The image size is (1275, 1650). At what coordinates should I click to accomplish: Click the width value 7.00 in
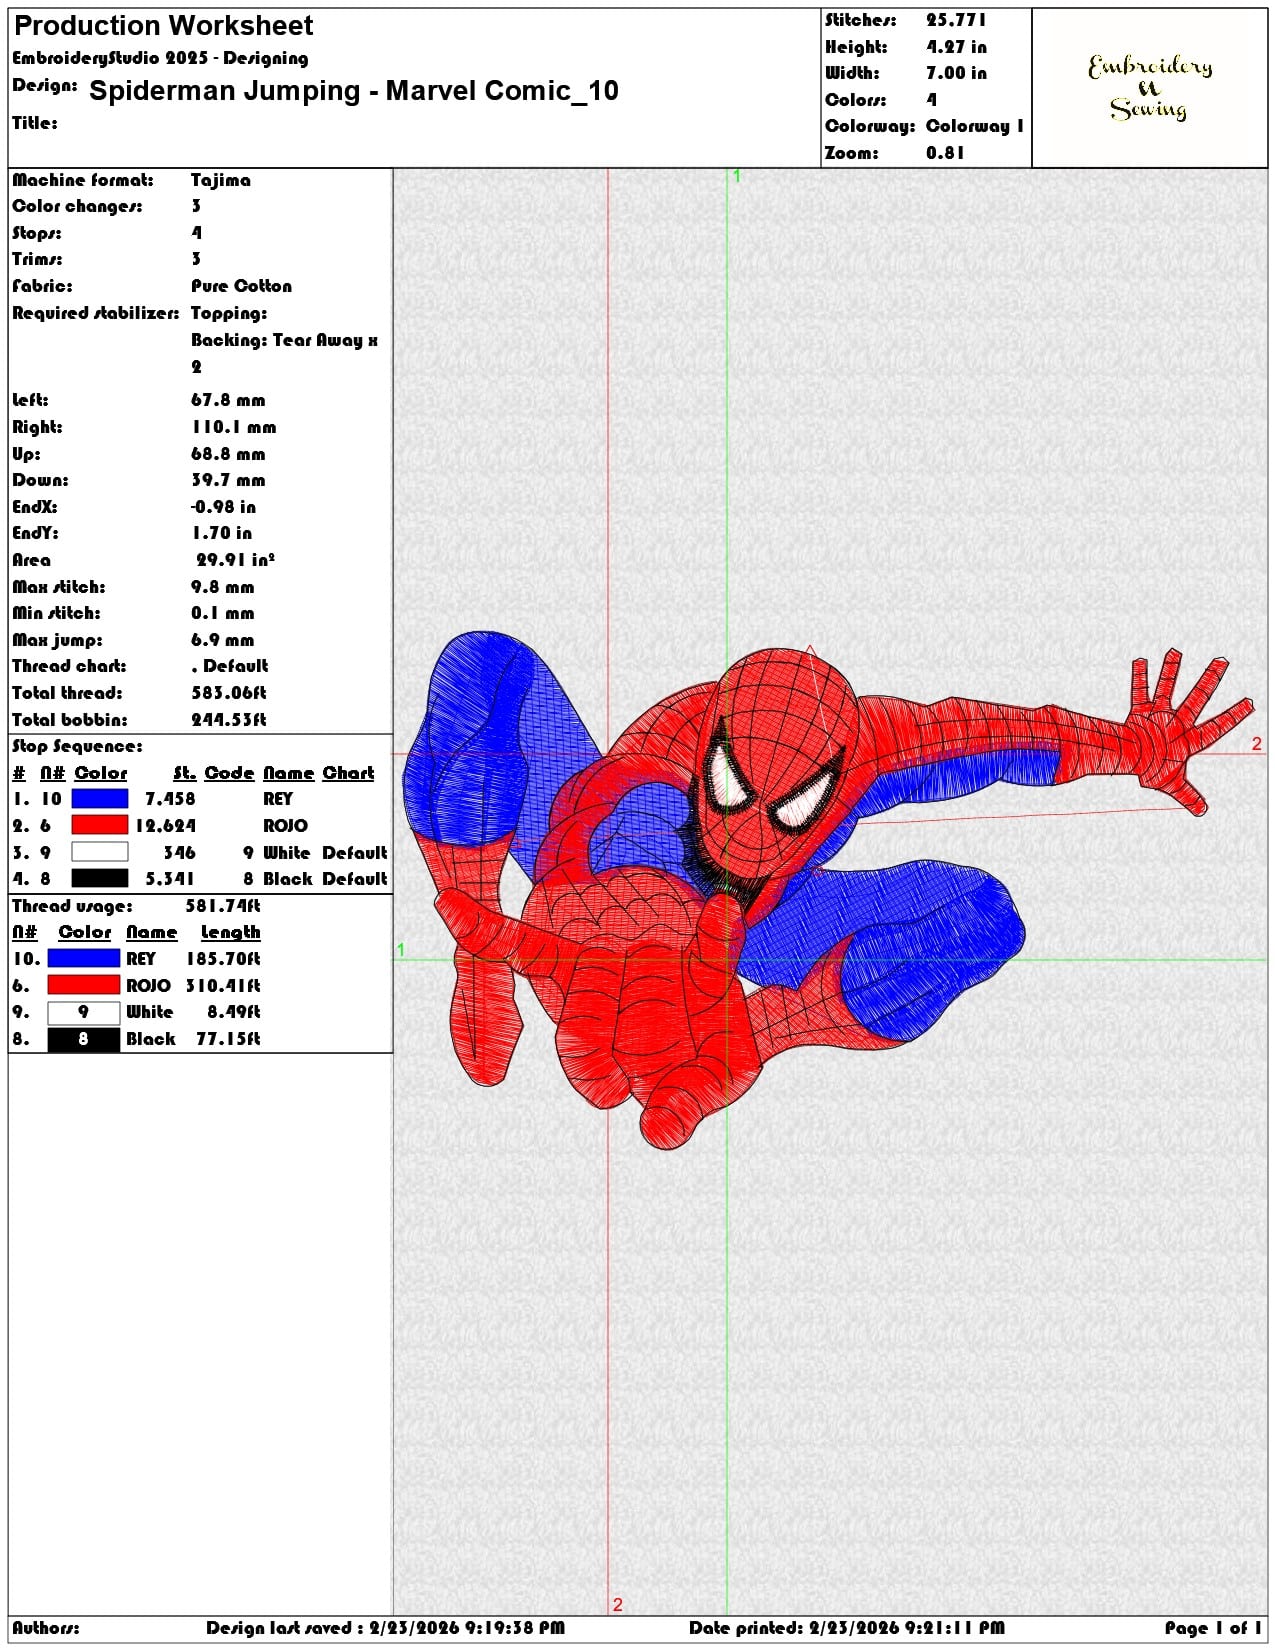coord(956,73)
